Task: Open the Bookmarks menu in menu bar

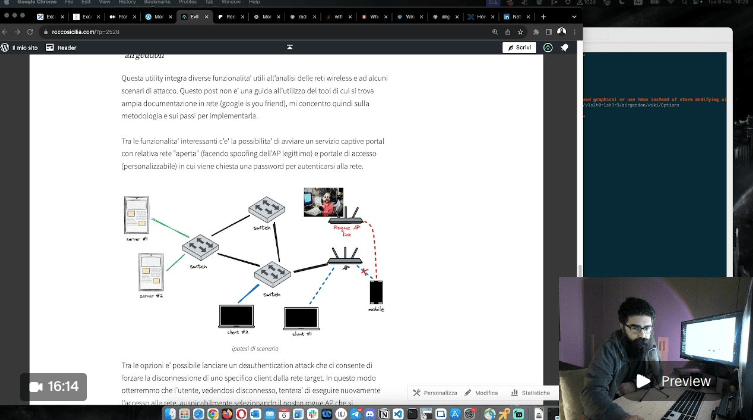Action: click(x=157, y=3)
